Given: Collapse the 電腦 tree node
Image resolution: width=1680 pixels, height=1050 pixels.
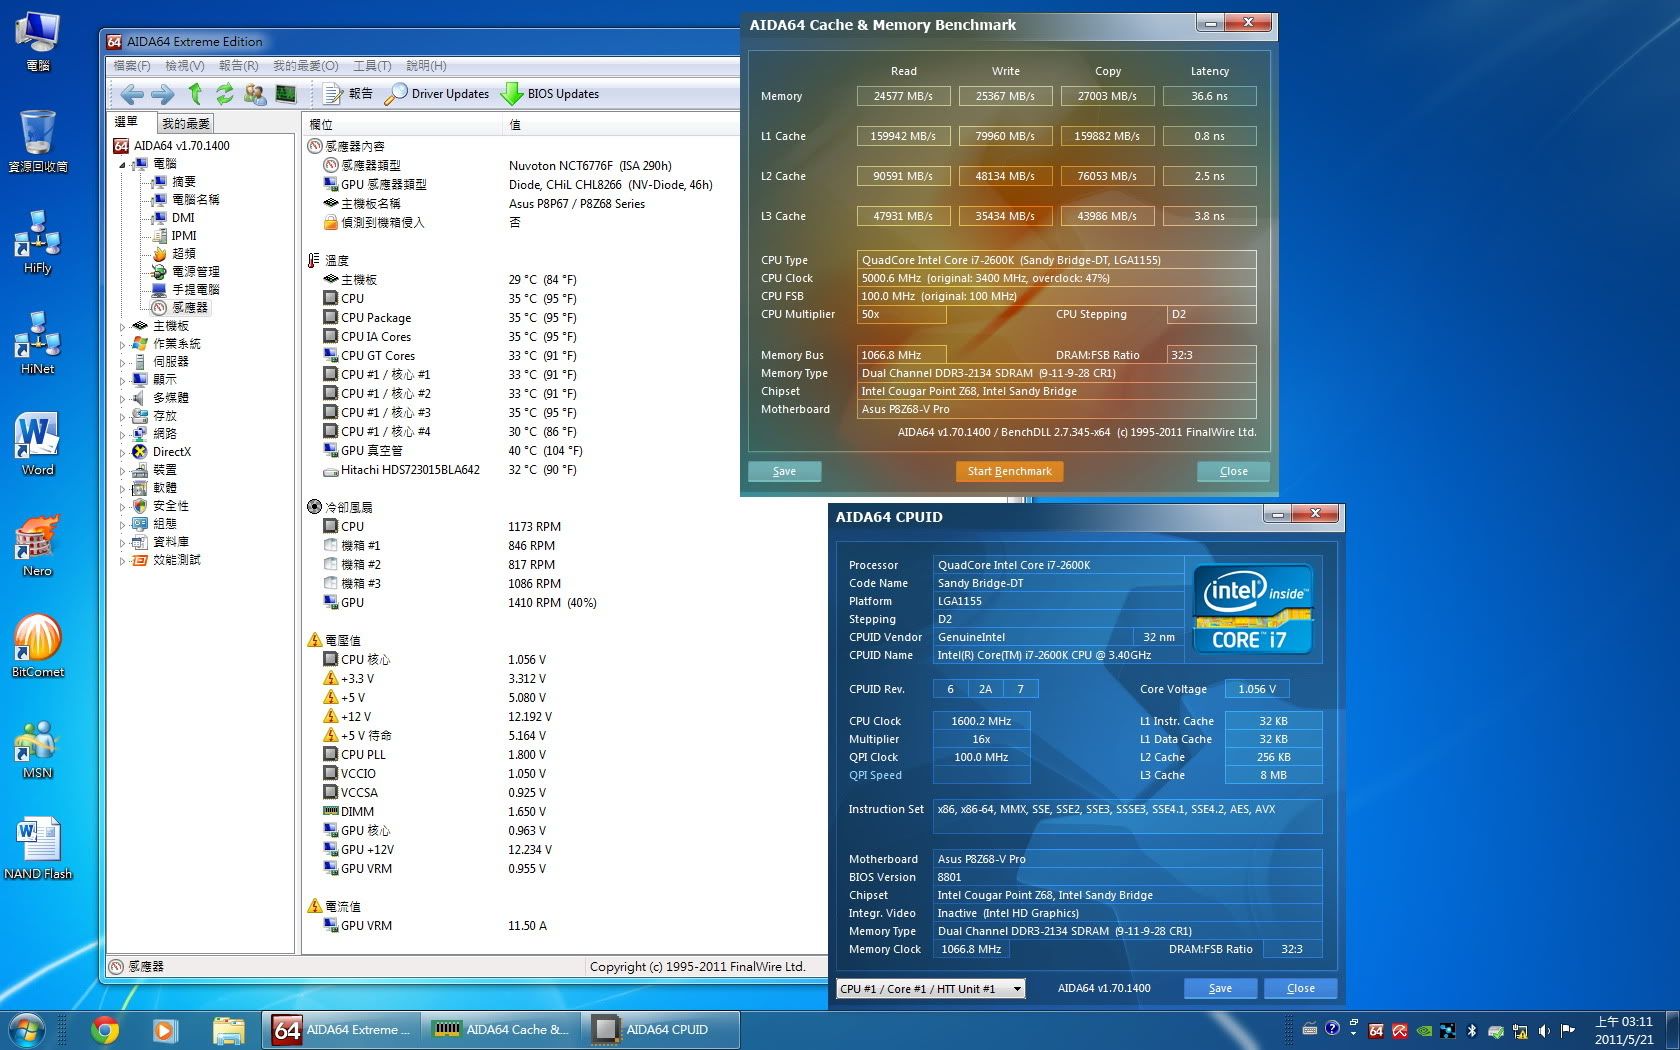Looking at the screenshot, I should pos(123,164).
